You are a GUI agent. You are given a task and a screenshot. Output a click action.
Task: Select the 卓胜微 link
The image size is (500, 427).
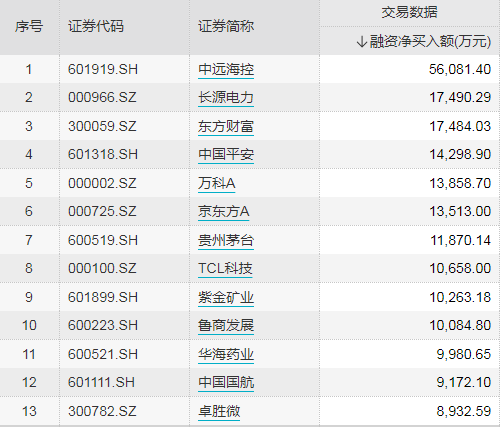pyautogui.click(x=219, y=411)
